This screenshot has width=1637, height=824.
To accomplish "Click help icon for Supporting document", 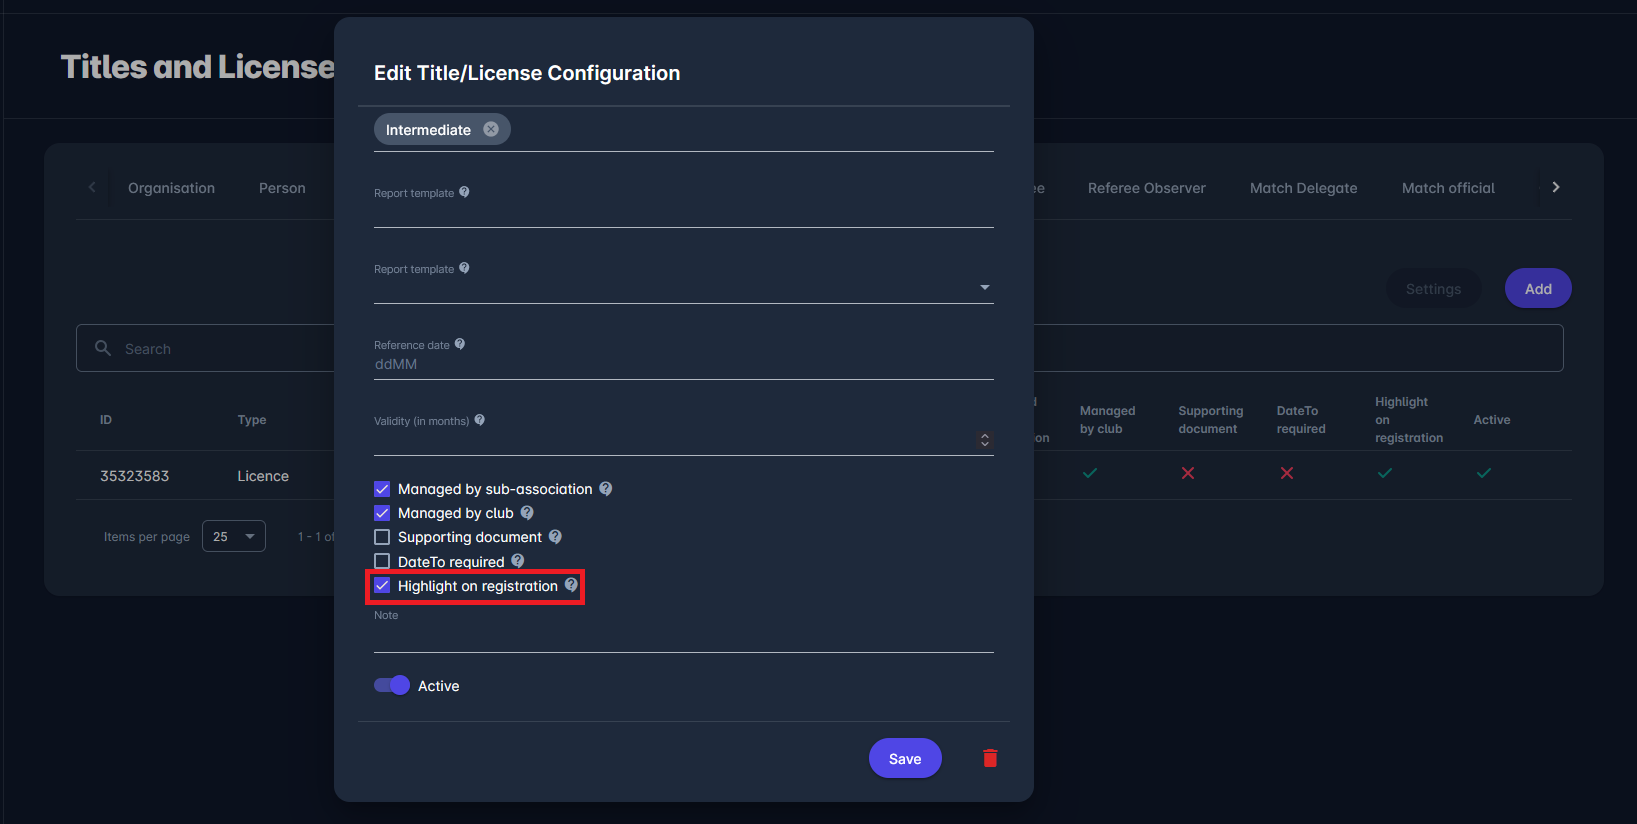I will point(555,537).
